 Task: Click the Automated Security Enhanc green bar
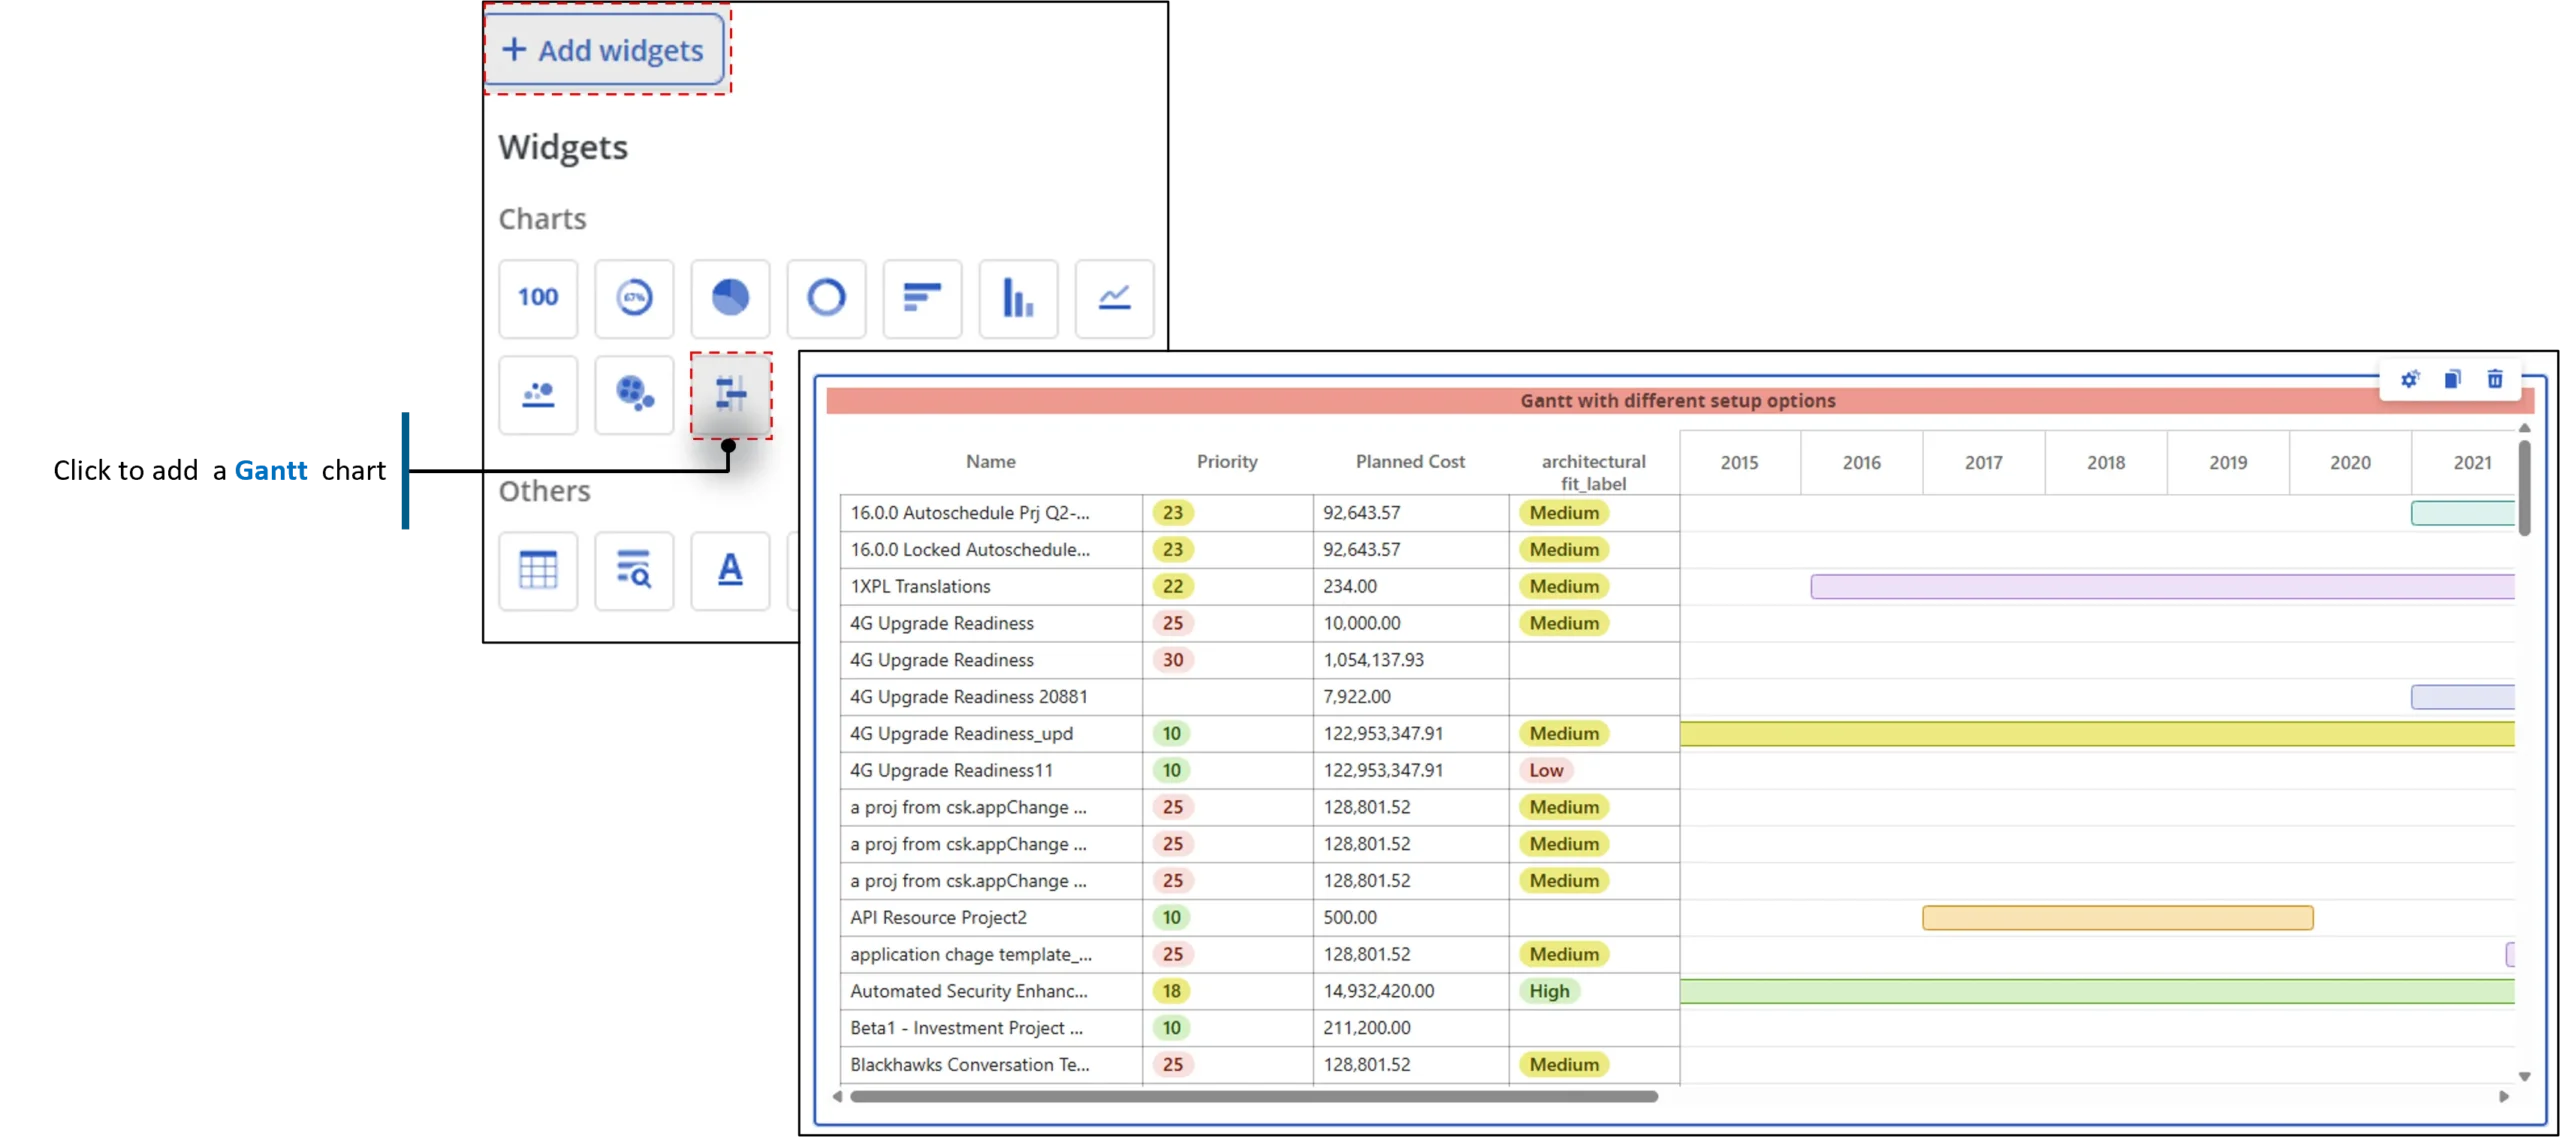[x=2097, y=991]
